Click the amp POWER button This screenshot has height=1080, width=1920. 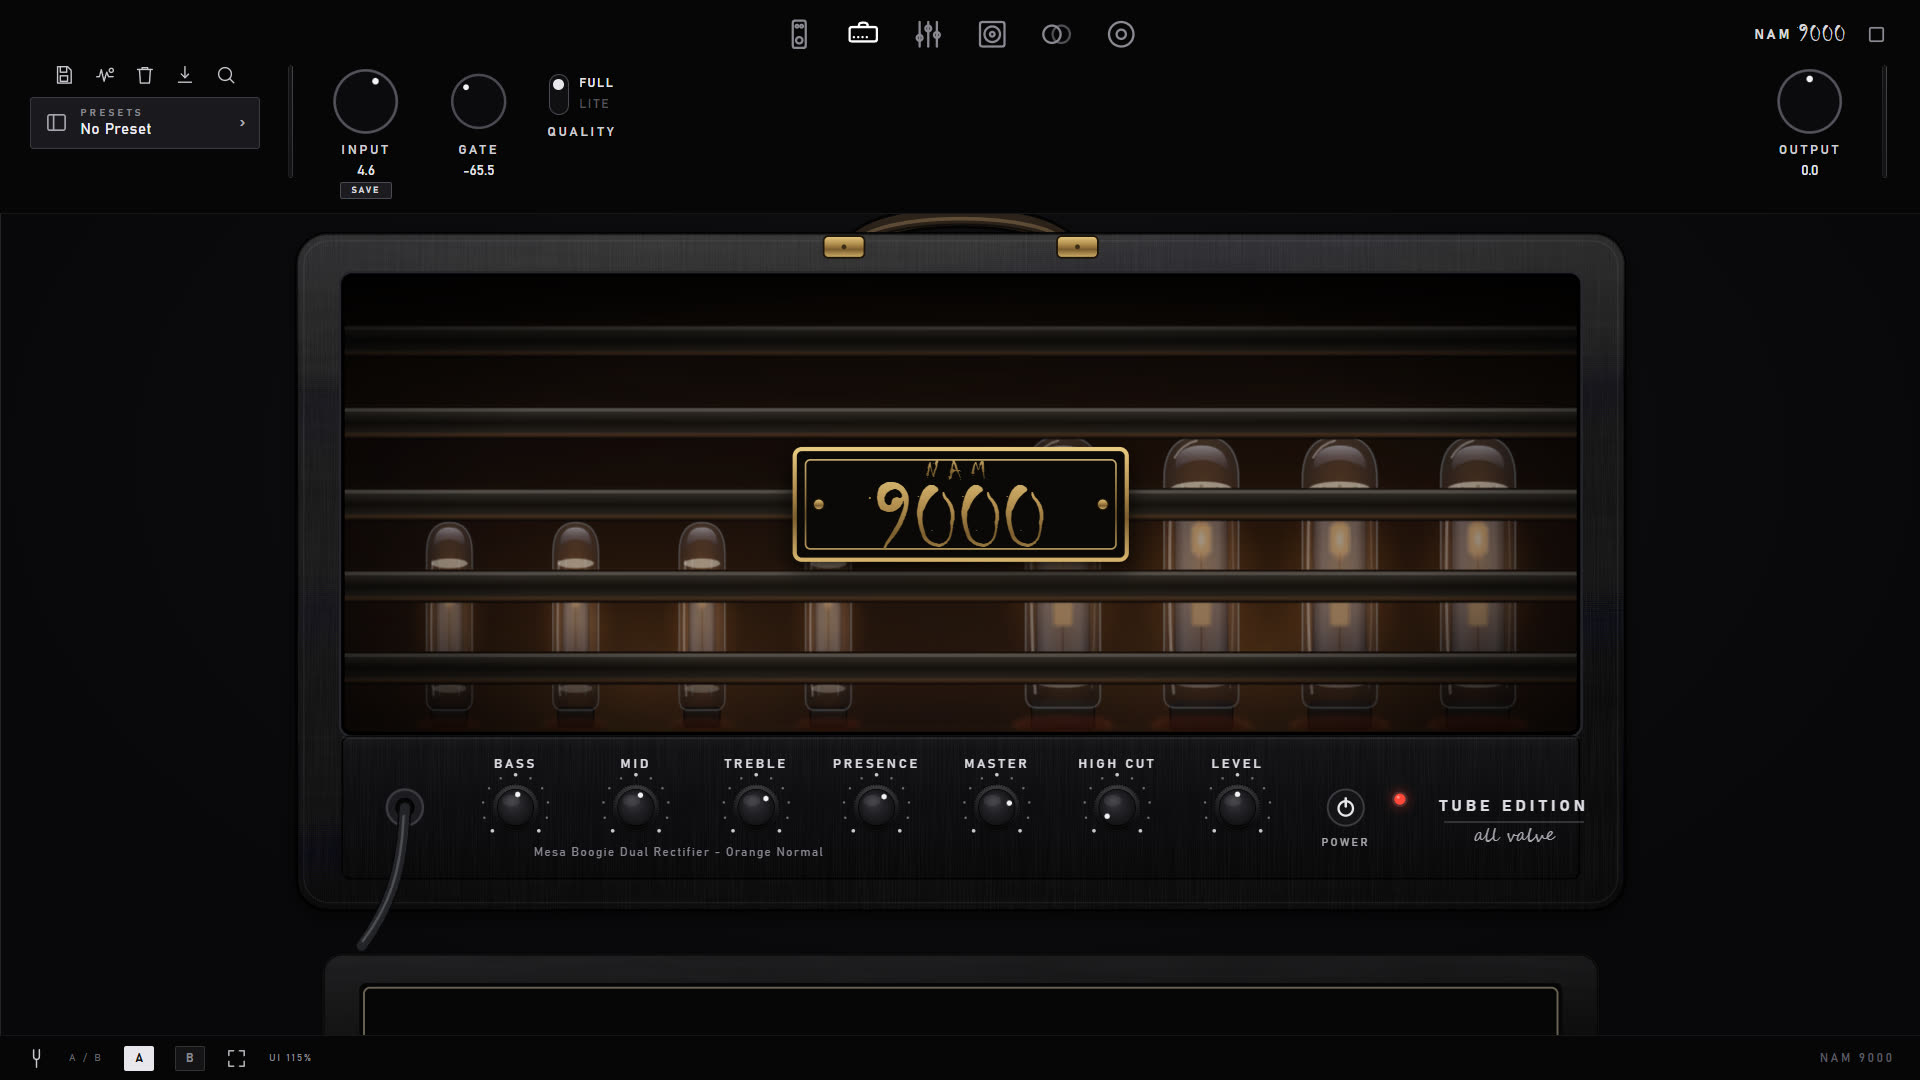[1345, 807]
